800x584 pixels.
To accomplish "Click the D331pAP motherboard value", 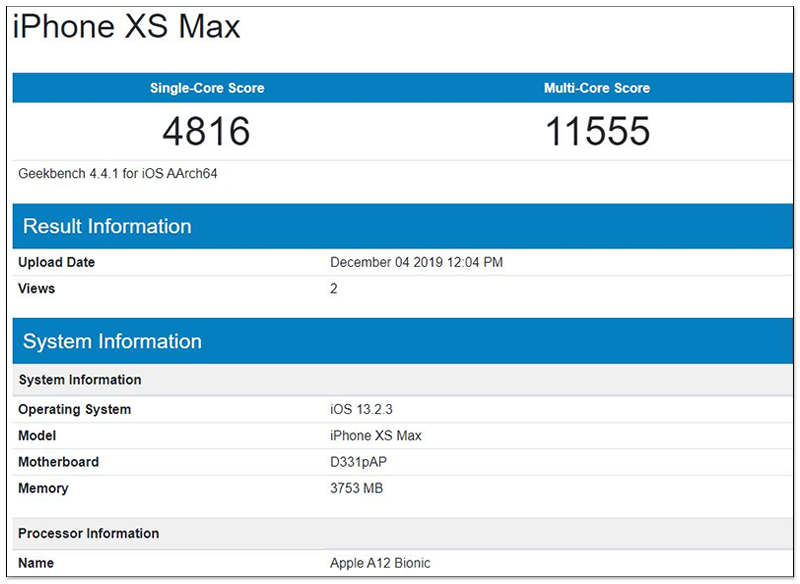I will (x=358, y=462).
